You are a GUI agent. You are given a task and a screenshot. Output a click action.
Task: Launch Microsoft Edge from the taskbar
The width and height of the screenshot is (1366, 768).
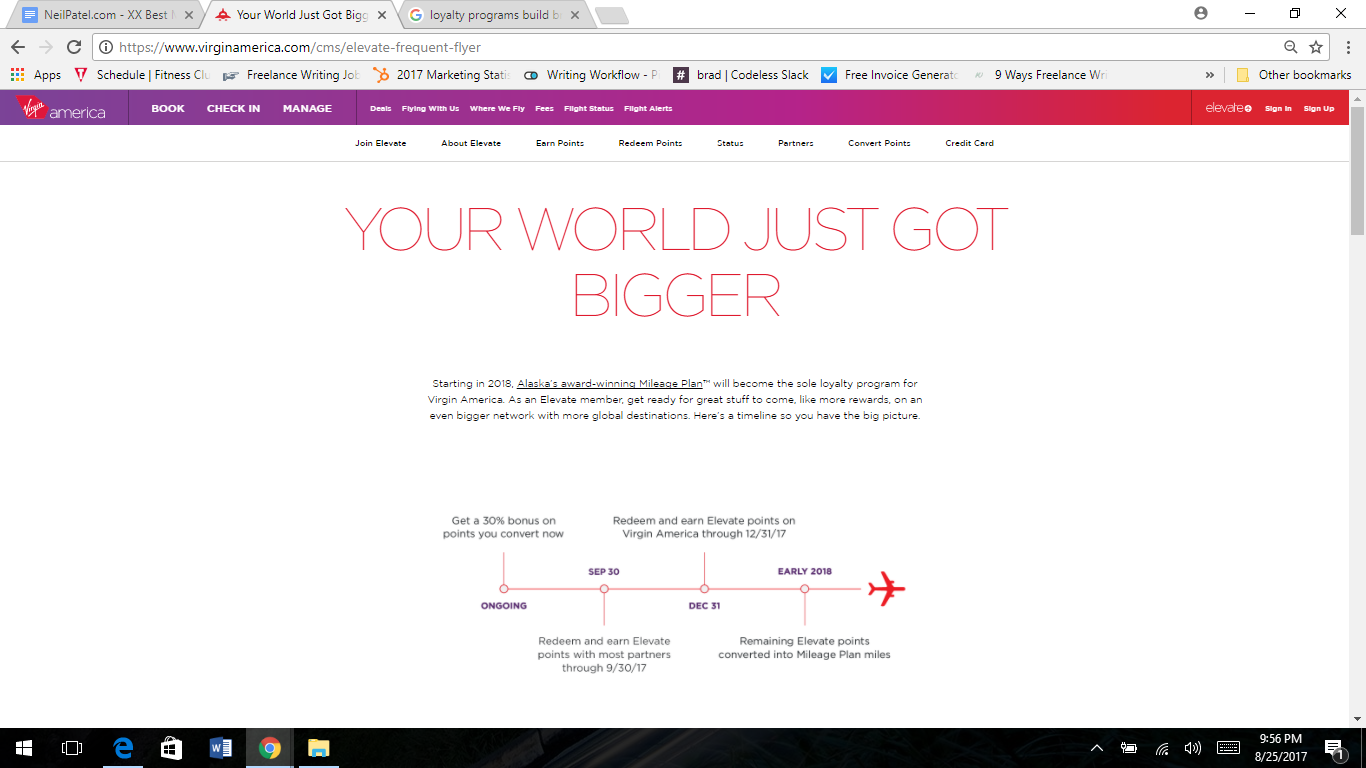pos(123,748)
